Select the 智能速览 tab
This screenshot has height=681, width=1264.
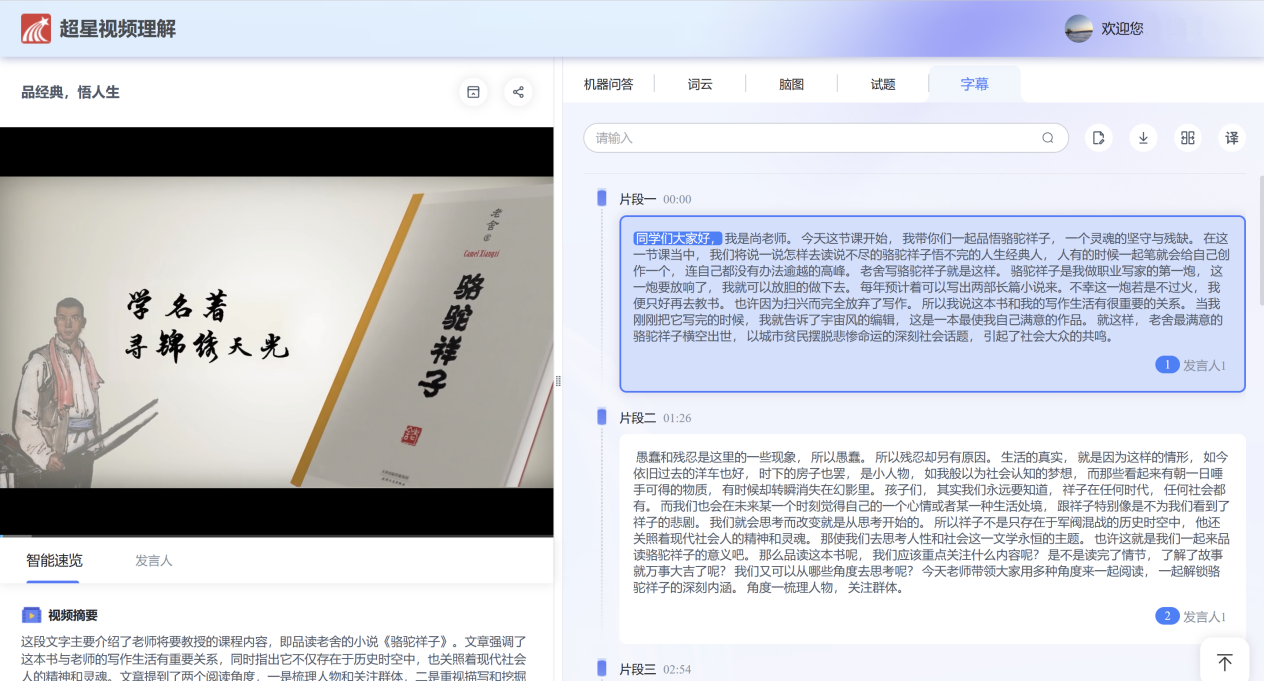pyautogui.click(x=54, y=561)
